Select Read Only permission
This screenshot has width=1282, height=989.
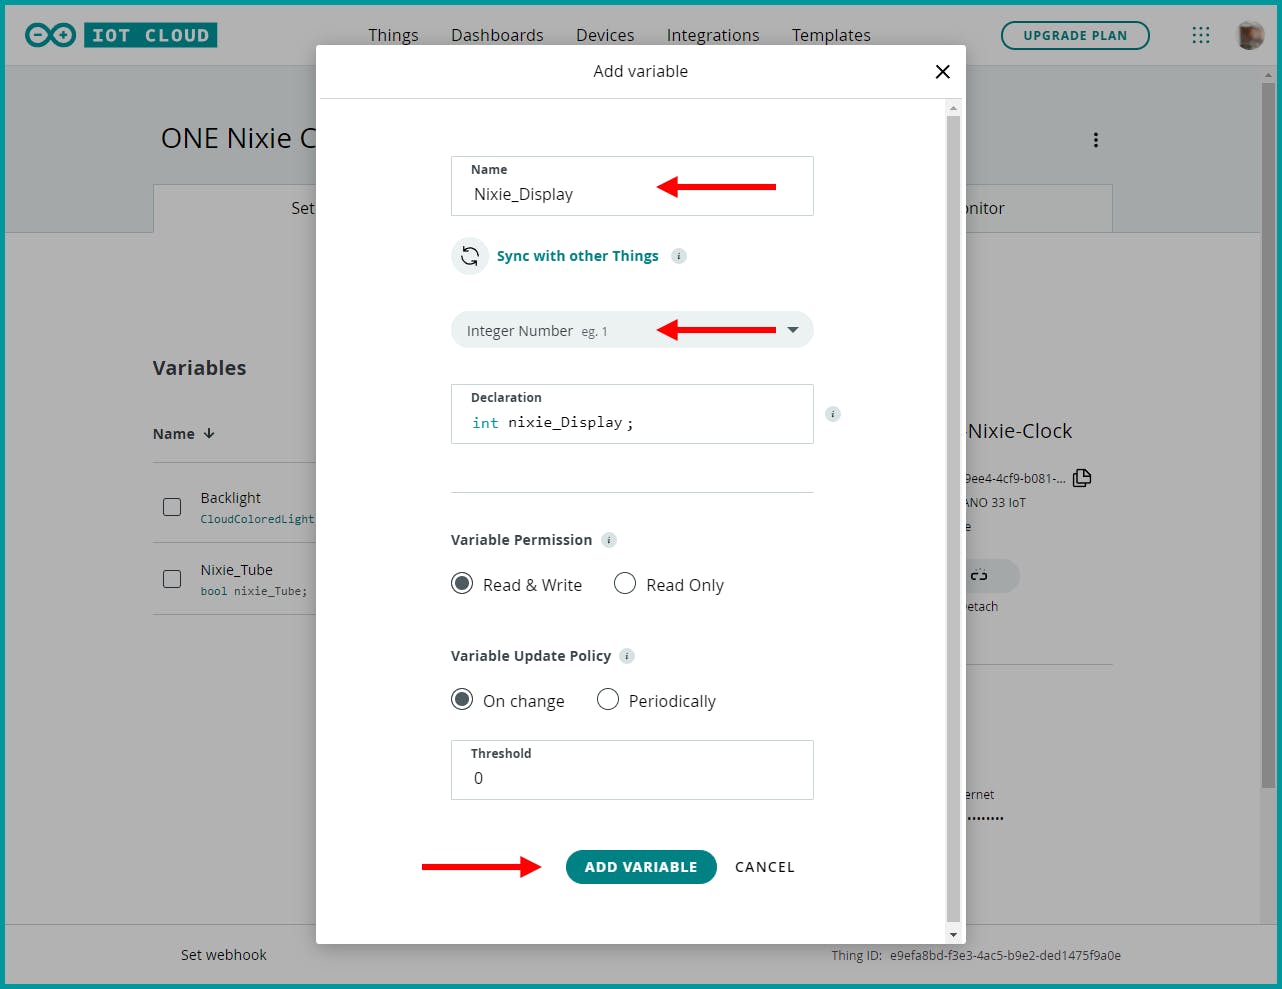pos(625,583)
